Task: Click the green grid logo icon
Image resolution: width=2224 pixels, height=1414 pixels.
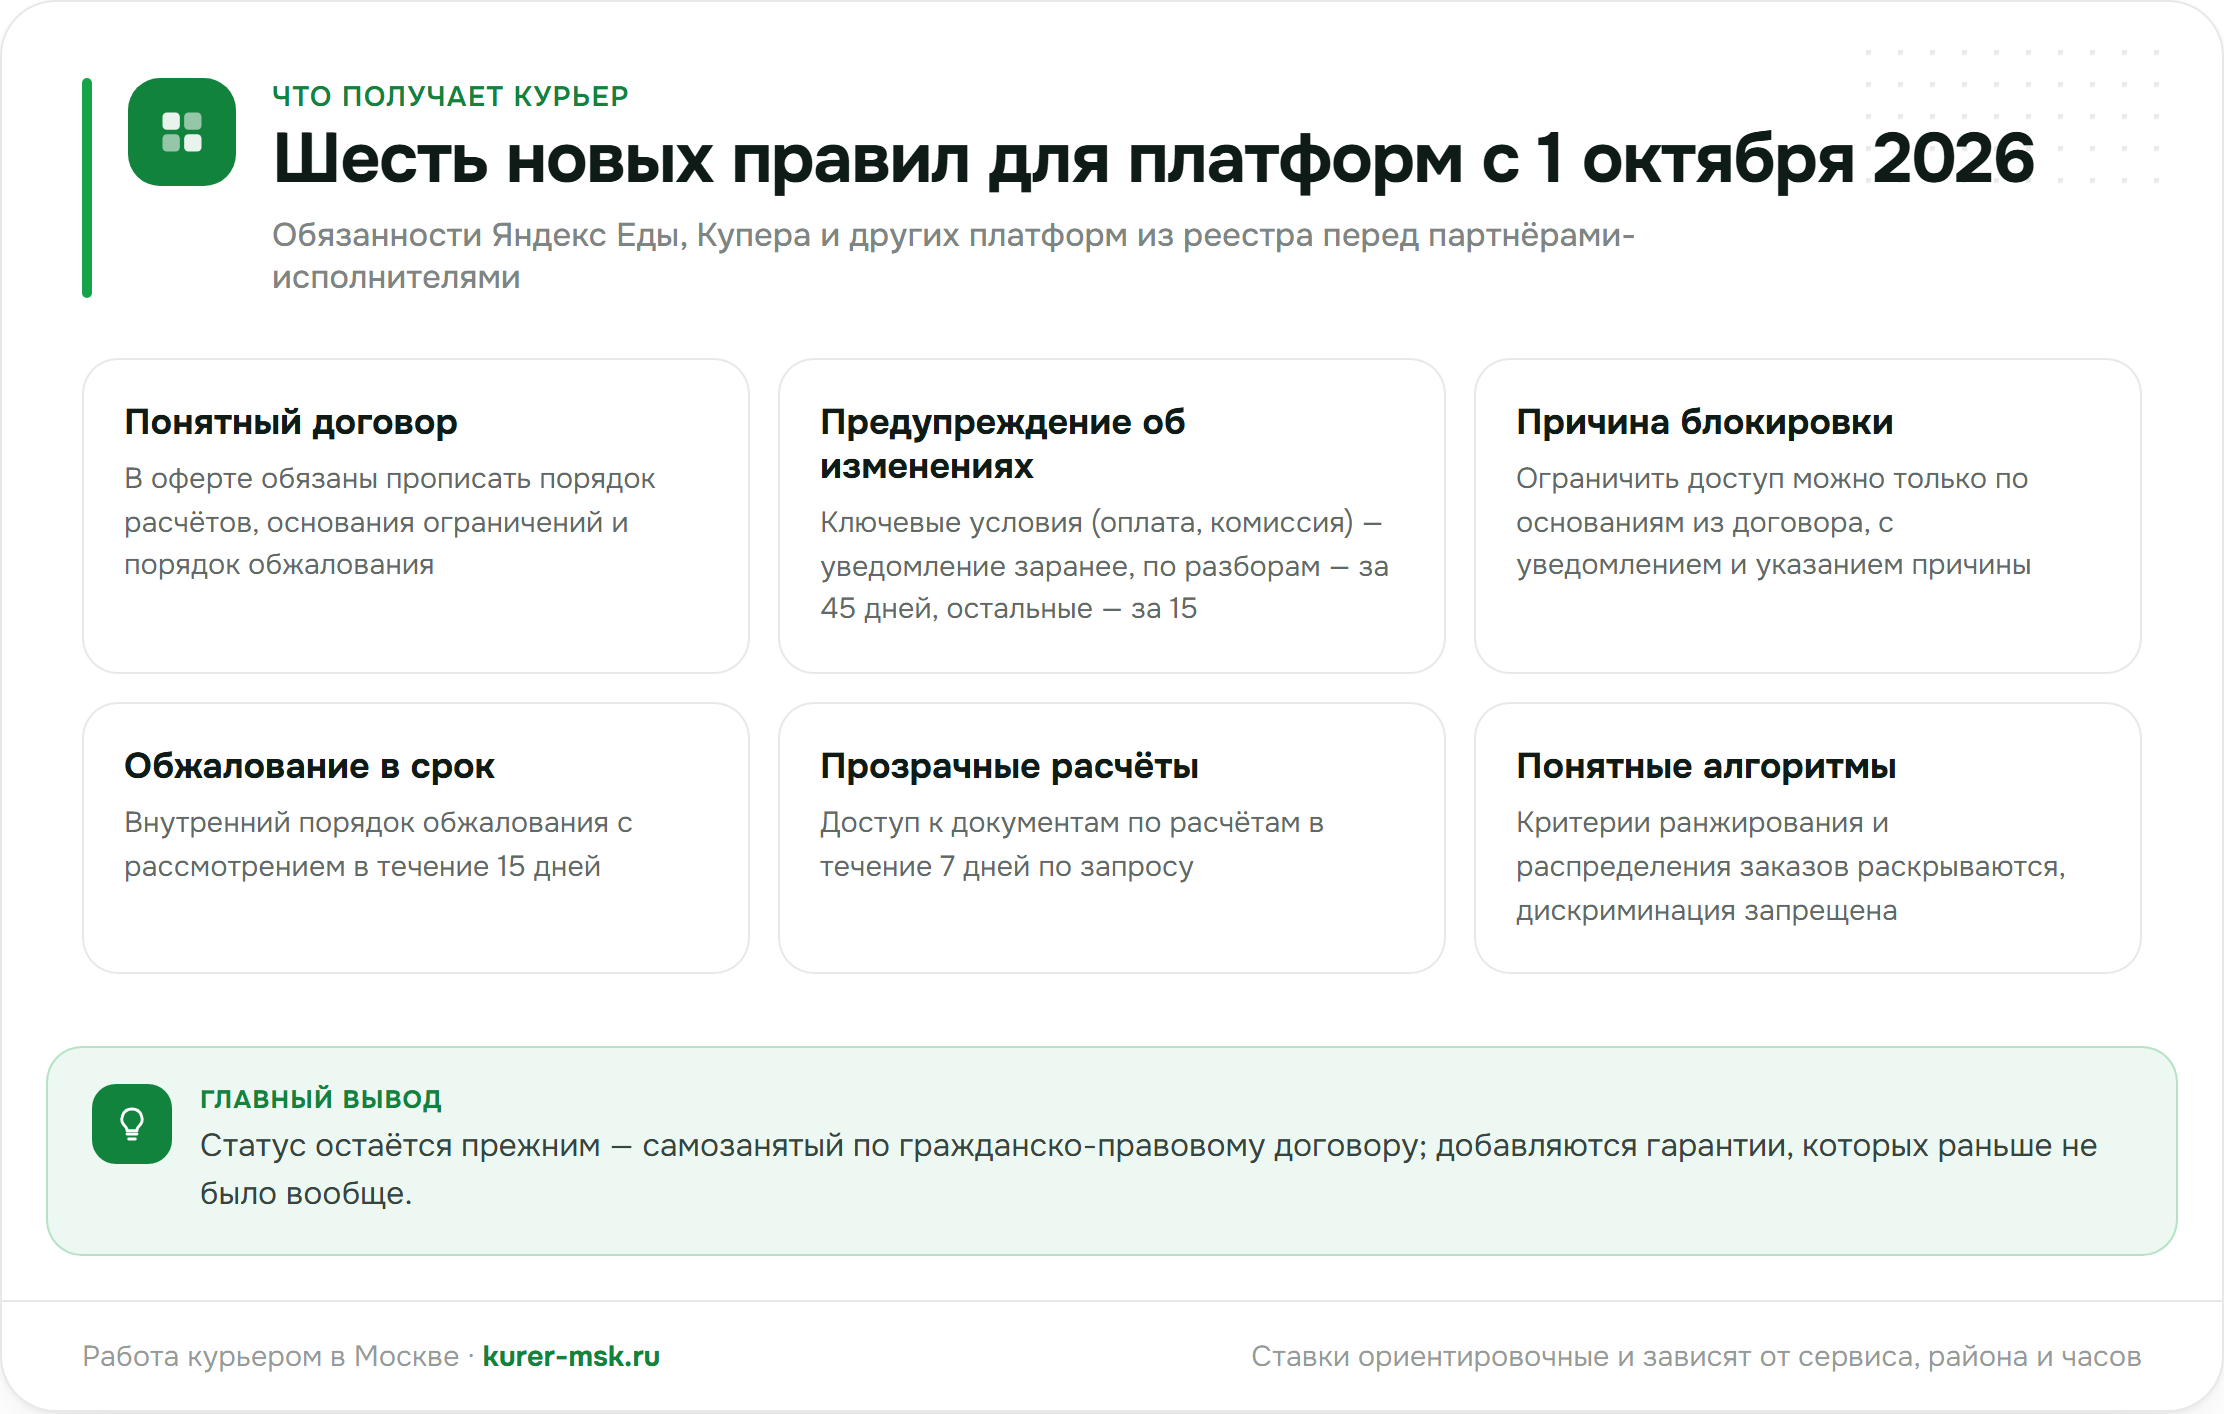Action: (182, 132)
